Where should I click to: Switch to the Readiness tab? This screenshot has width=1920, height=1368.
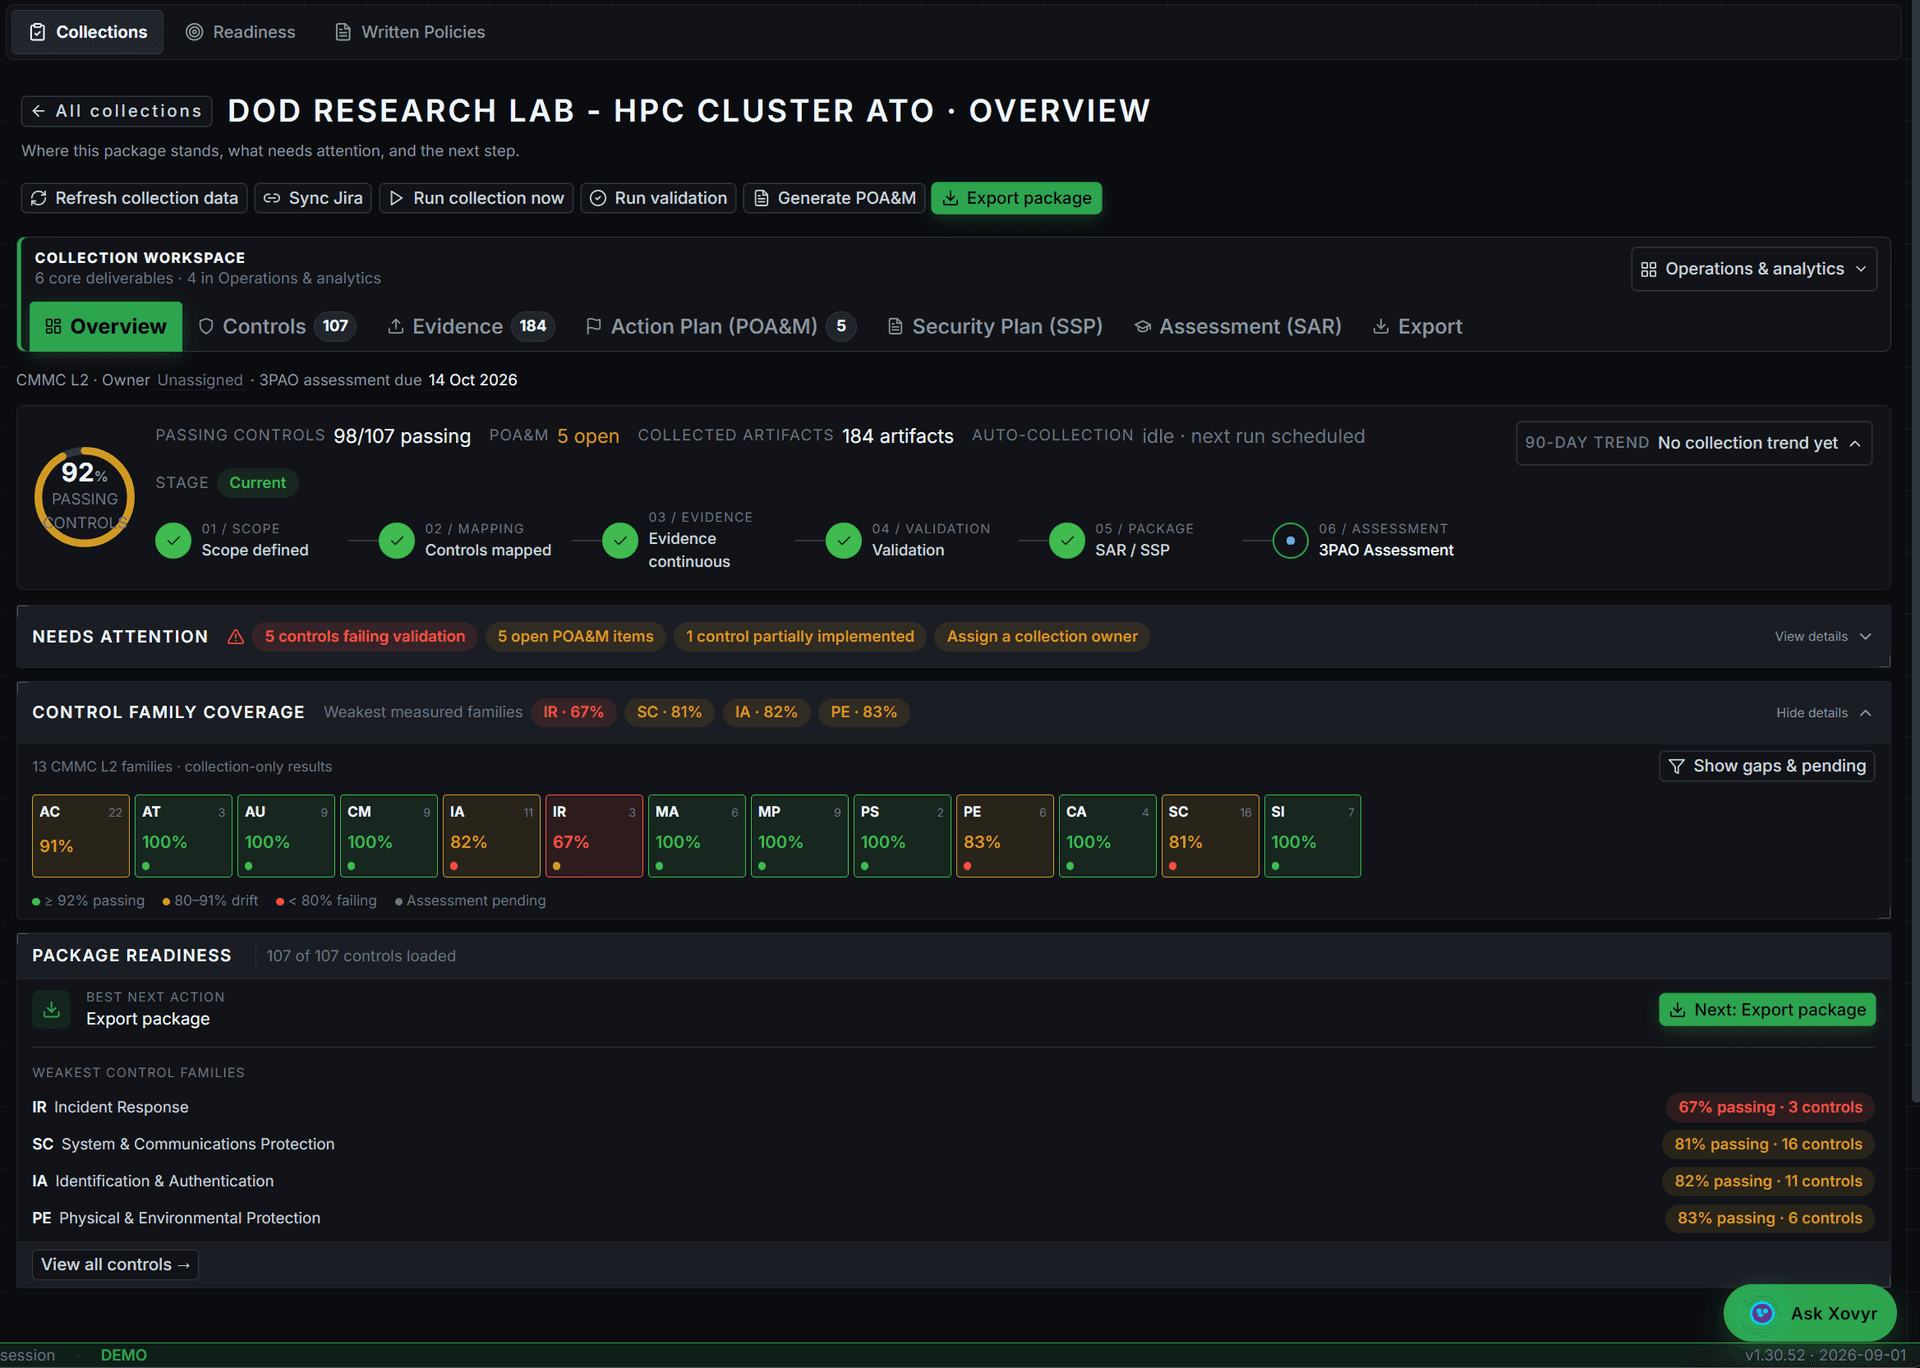click(241, 32)
